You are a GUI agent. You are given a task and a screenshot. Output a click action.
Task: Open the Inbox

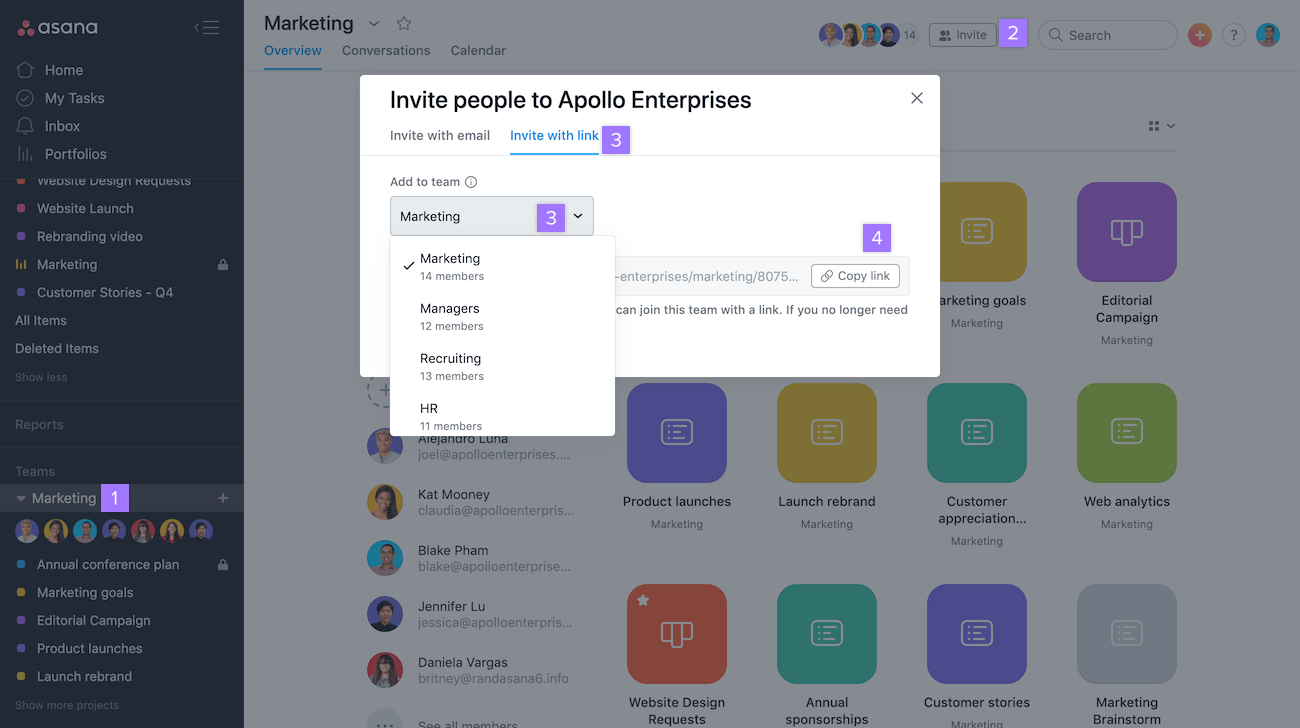pyautogui.click(x=62, y=126)
